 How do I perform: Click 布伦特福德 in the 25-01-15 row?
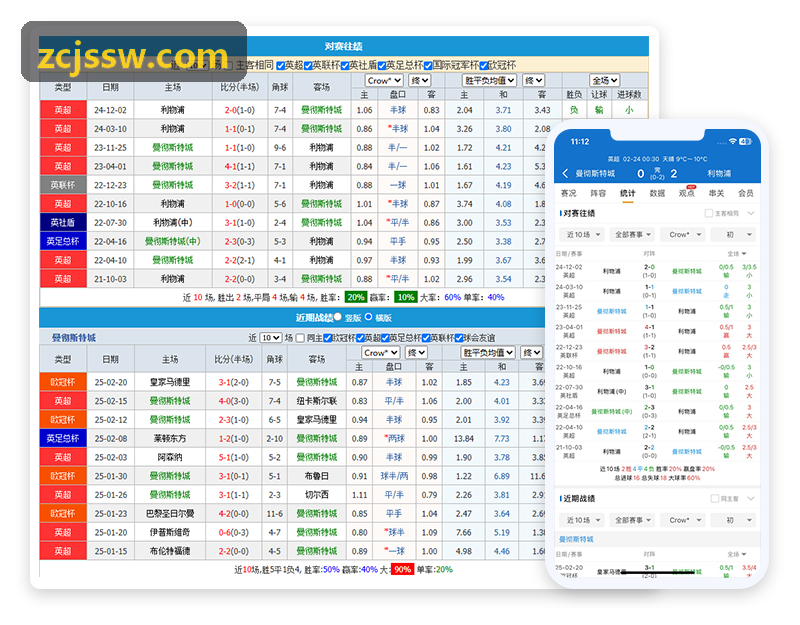point(170,551)
